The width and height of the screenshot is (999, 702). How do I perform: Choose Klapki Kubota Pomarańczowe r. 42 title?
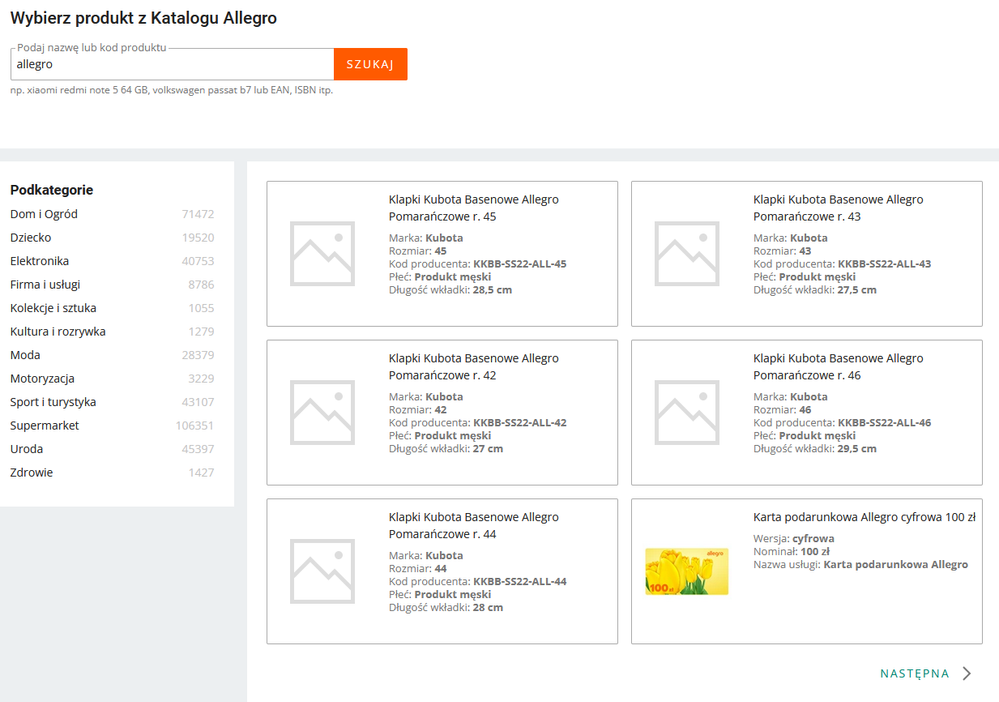coord(473,367)
